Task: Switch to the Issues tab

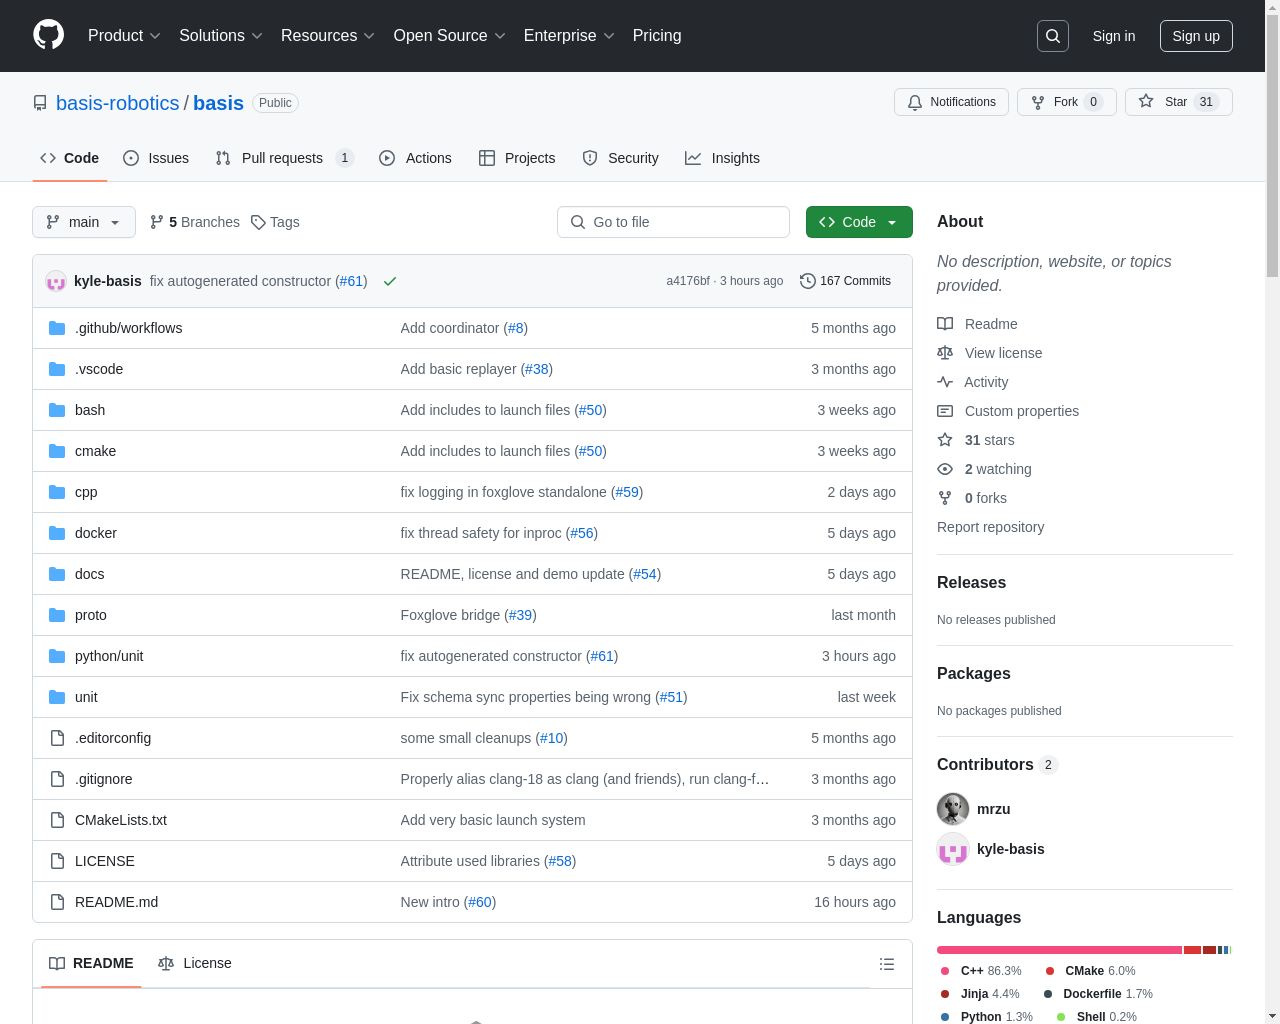Action: [156, 158]
